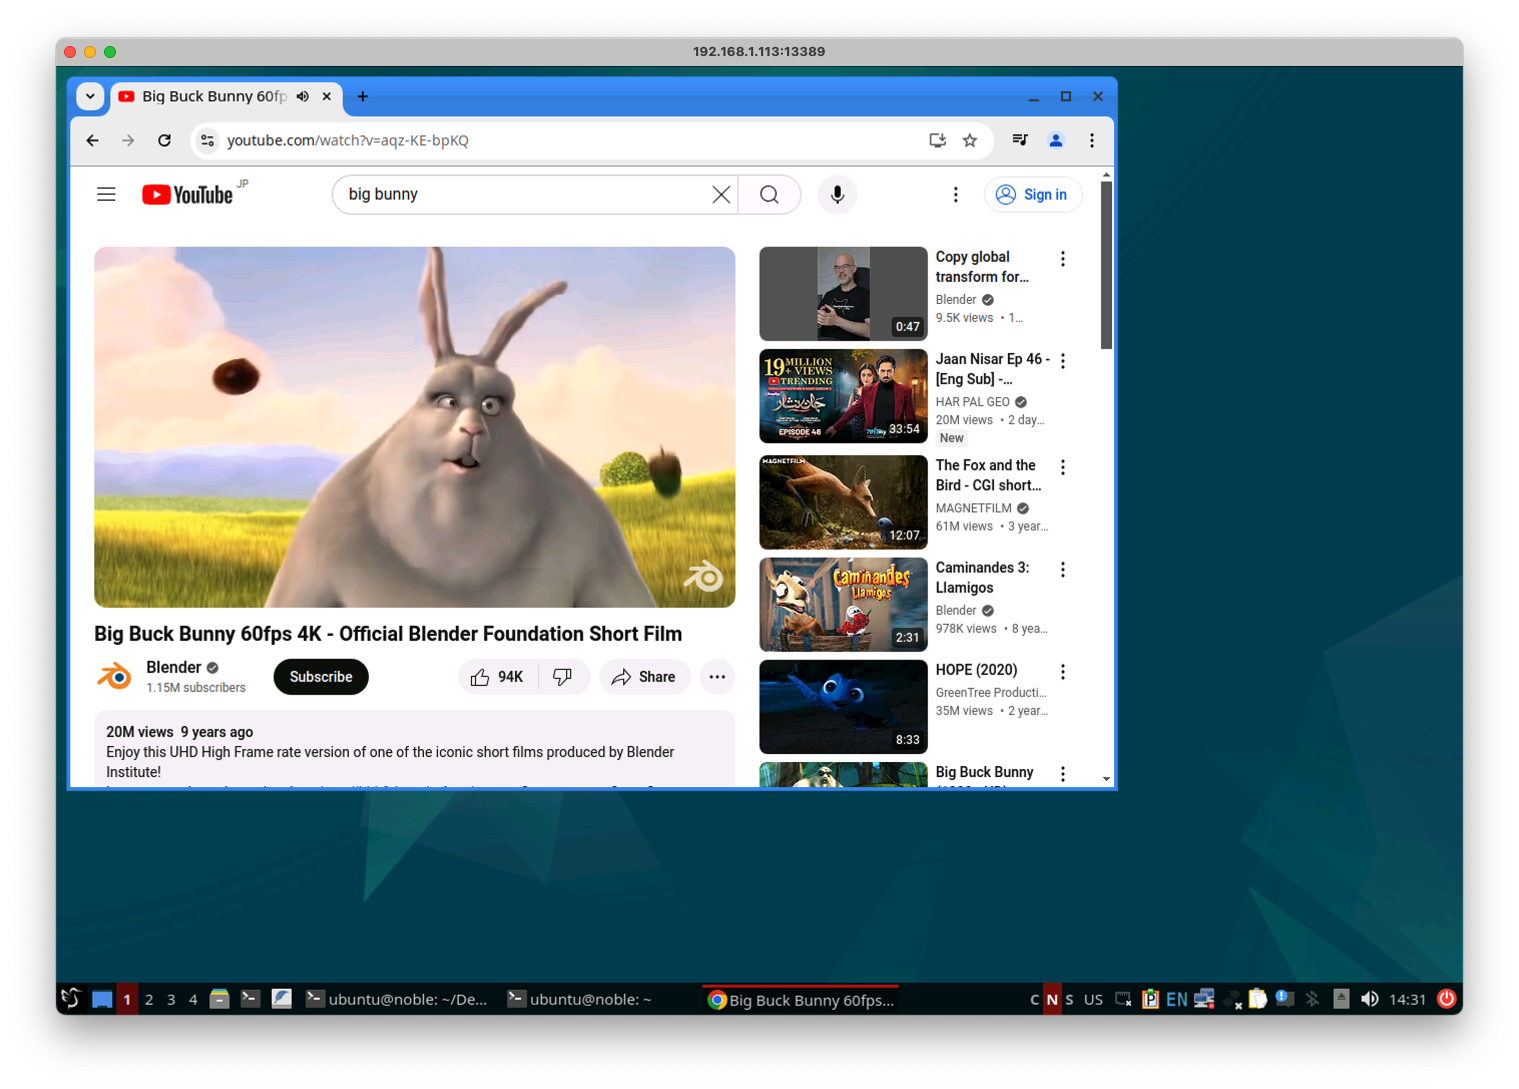Open options for 'Caminandes 3: Llamigos'
This screenshot has width=1519, height=1089.
[x=1063, y=569]
